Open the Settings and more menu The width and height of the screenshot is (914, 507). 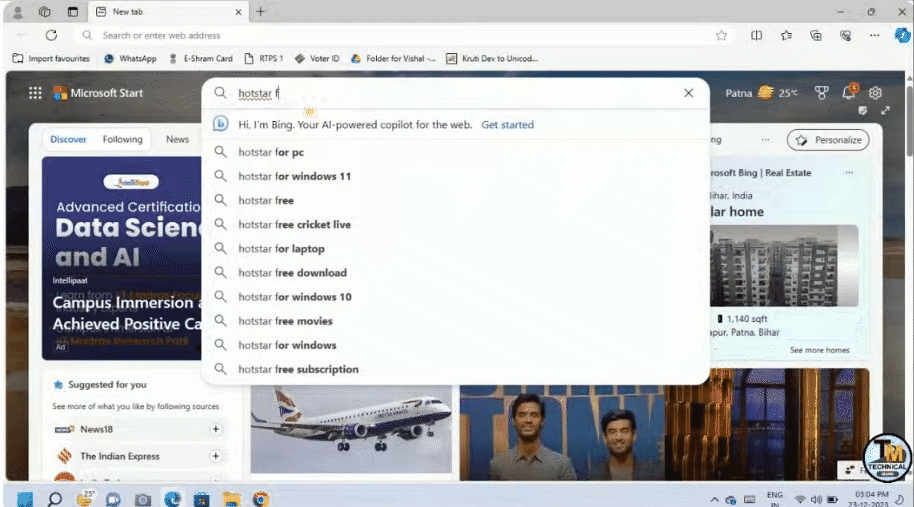pyautogui.click(x=874, y=36)
